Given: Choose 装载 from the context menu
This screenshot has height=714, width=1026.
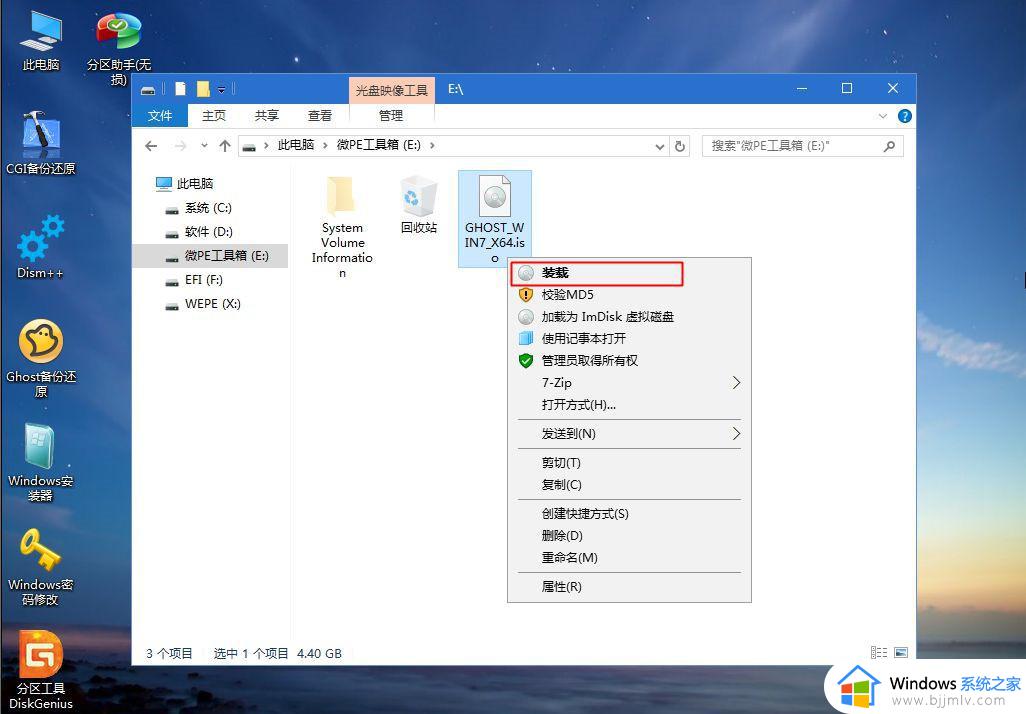Looking at the screenshot, I should tap(629, 273).
